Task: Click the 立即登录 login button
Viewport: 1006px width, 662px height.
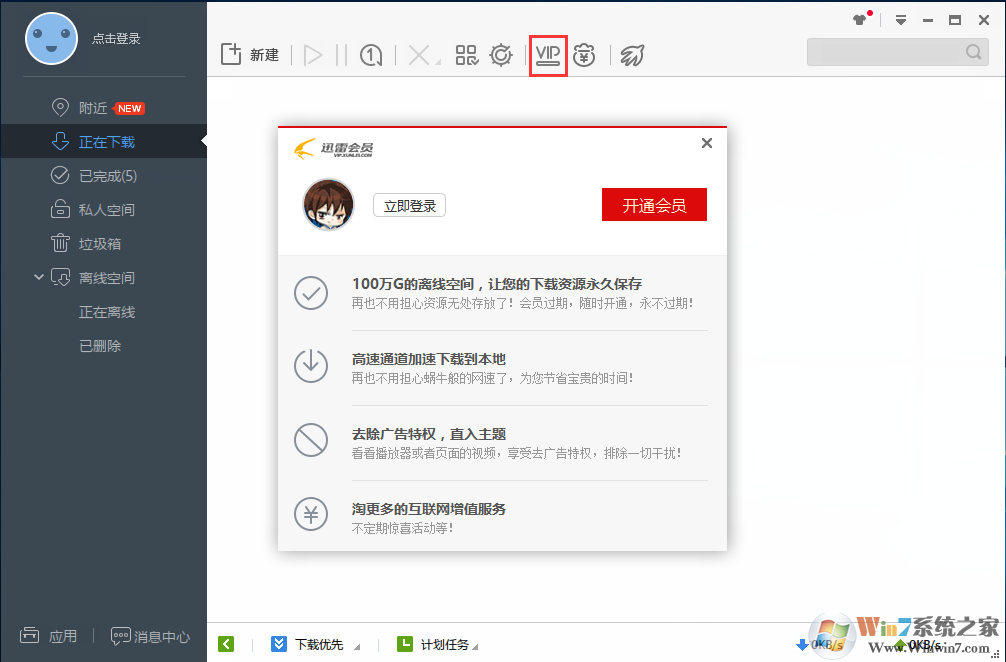Action: pyautogui.click(x=409, y=204)
